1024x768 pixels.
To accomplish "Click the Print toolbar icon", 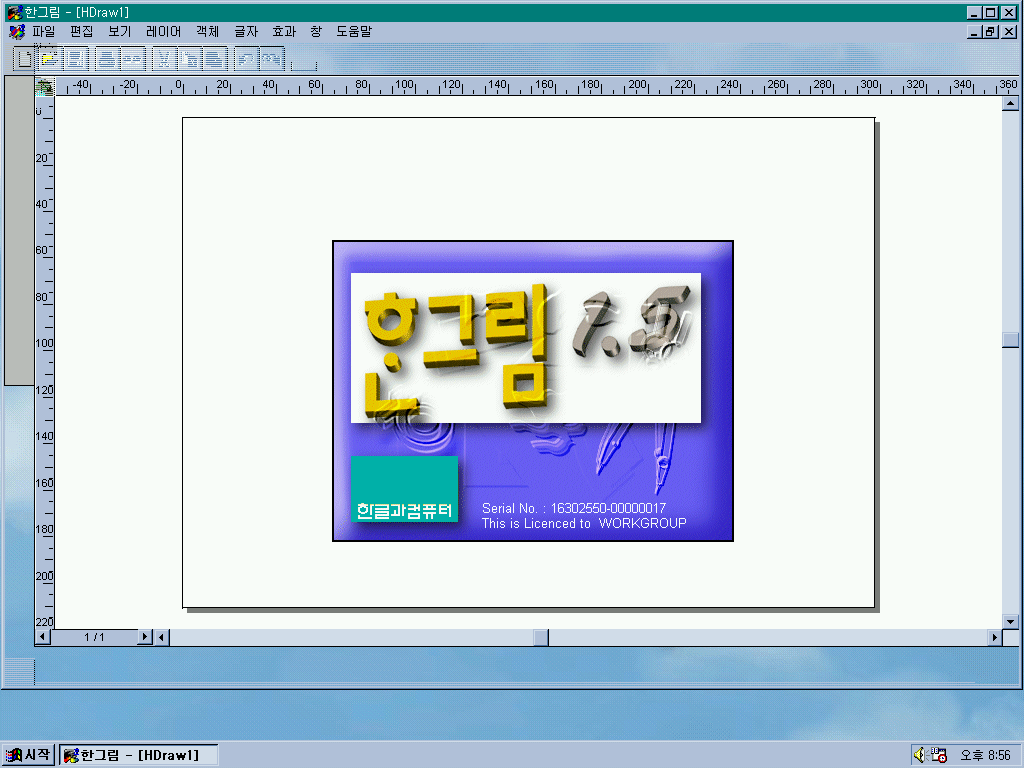I will click(x=107, y=59).
